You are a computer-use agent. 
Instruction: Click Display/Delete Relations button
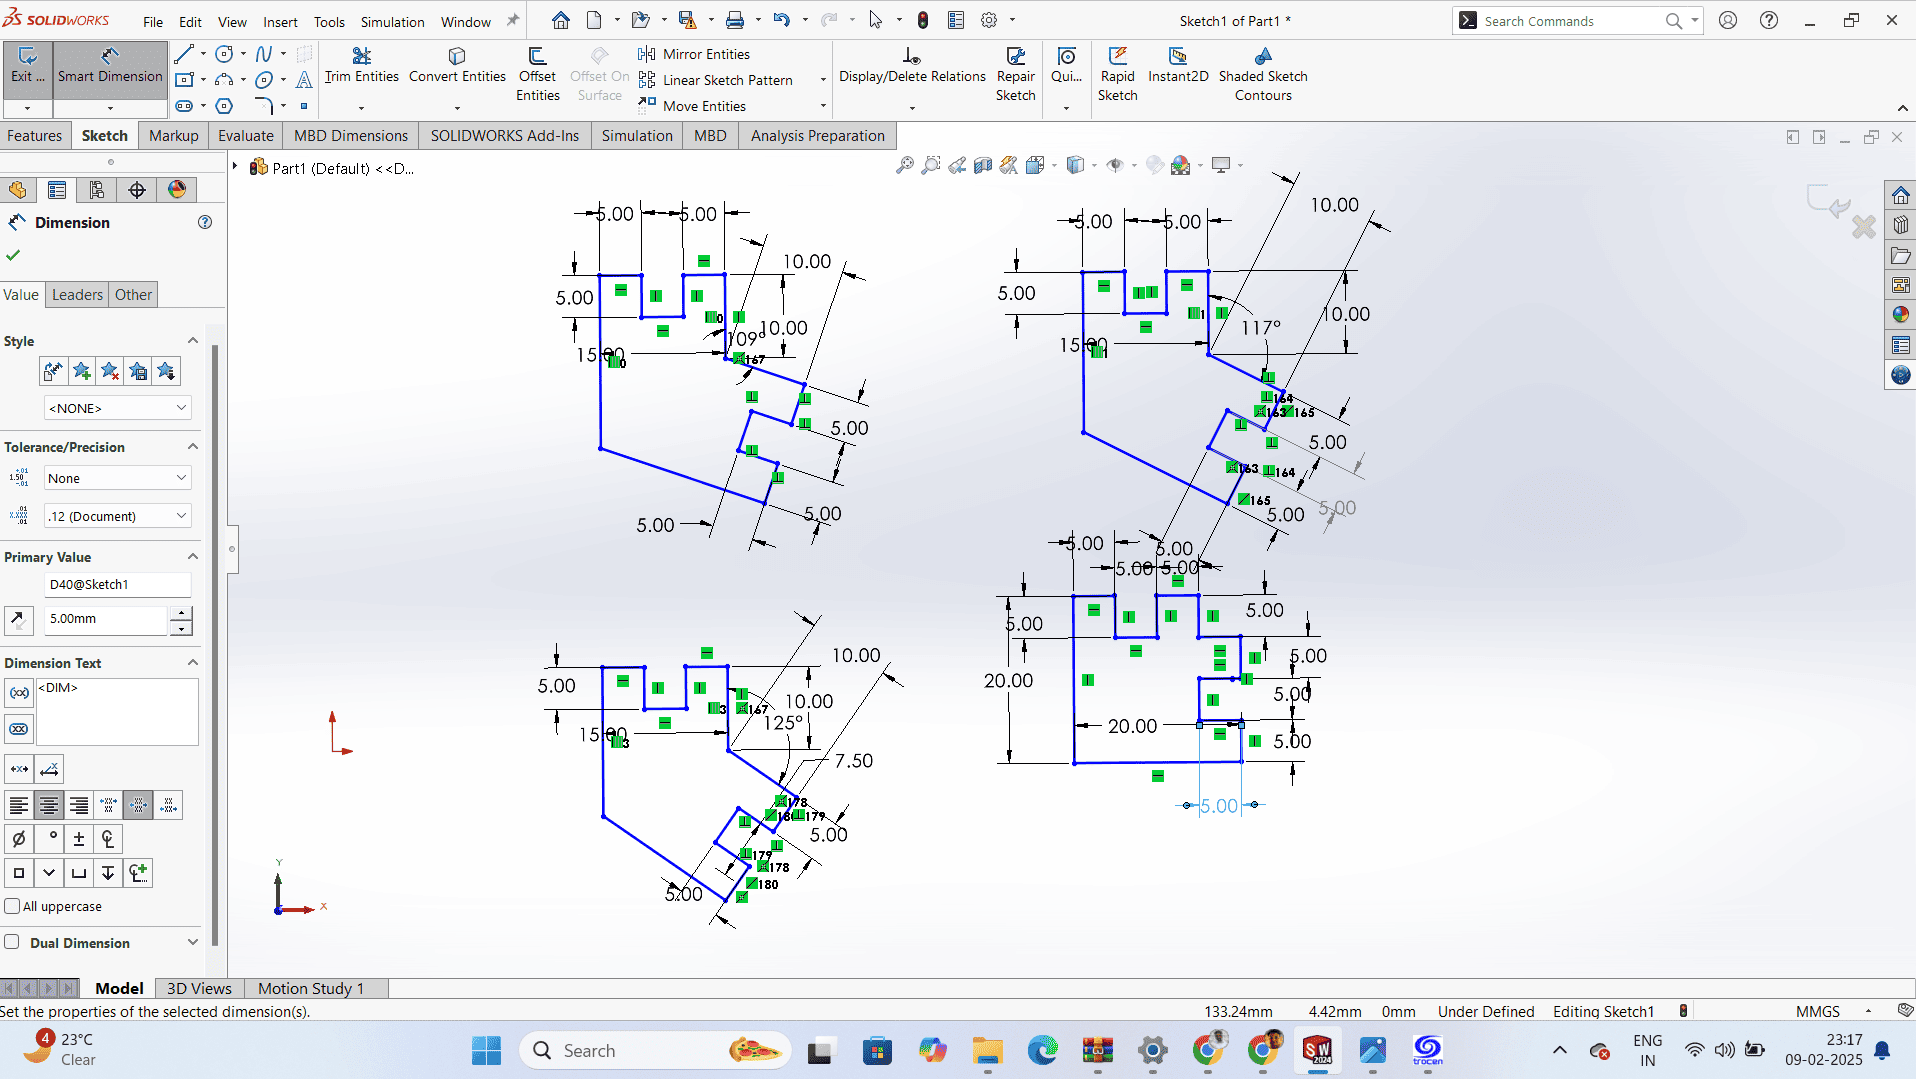(x=912, y=65)
